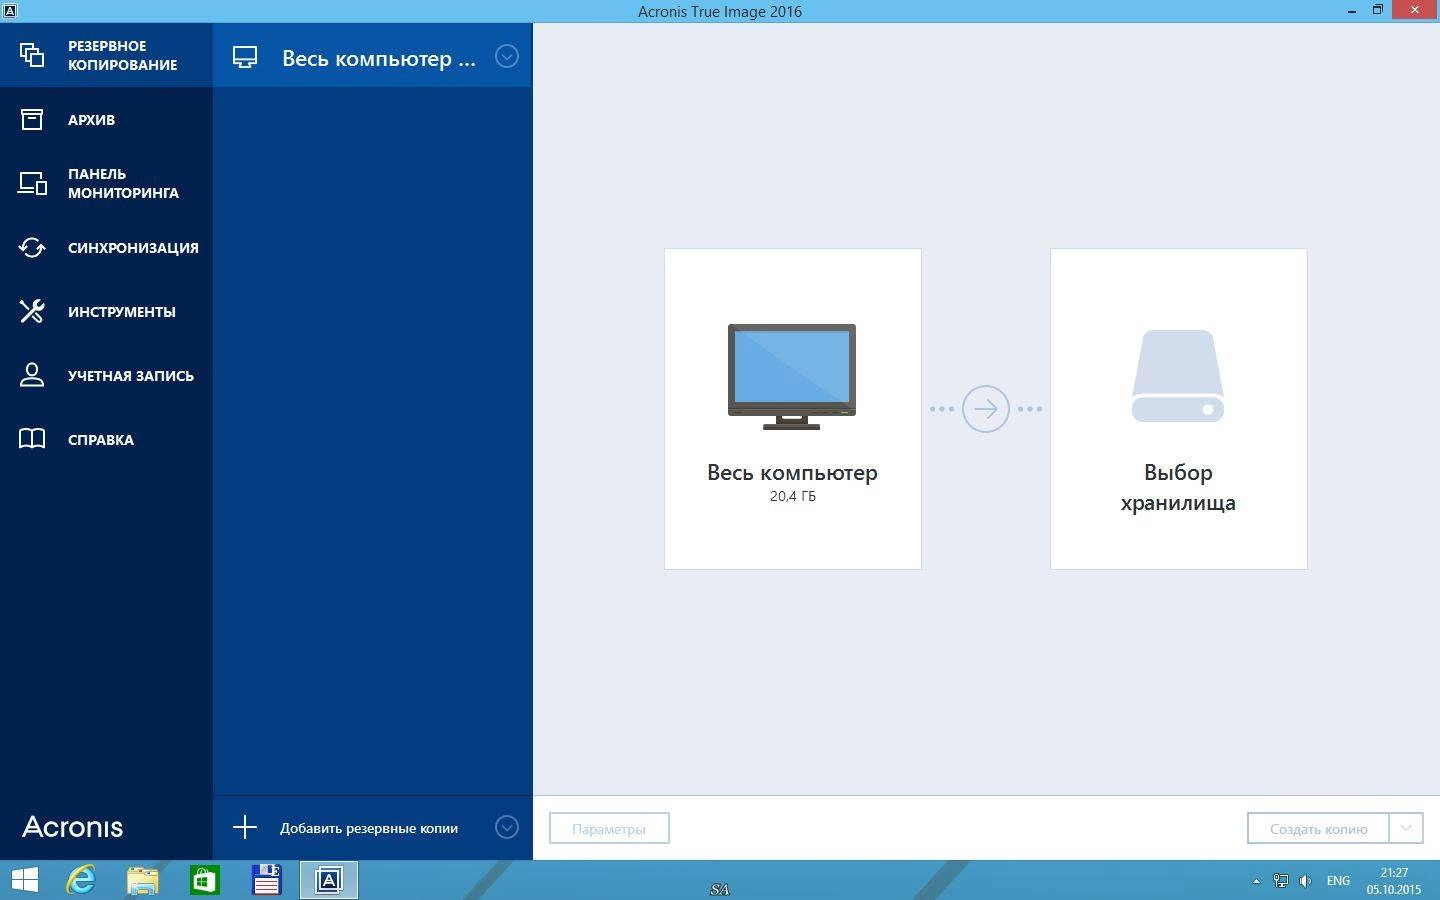Click the Создать копию button
This screenshot has height=900, width=1440.
pyautogui.click(x=1318, y=828)
